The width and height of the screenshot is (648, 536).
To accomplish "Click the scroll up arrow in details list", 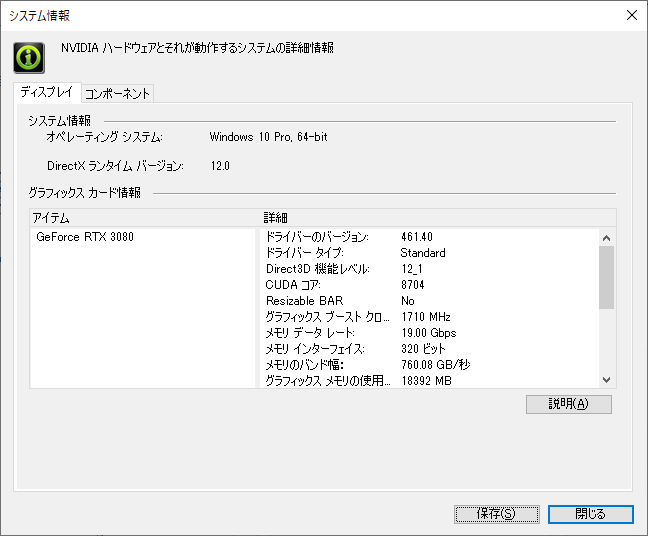I will tap(606, 238).
